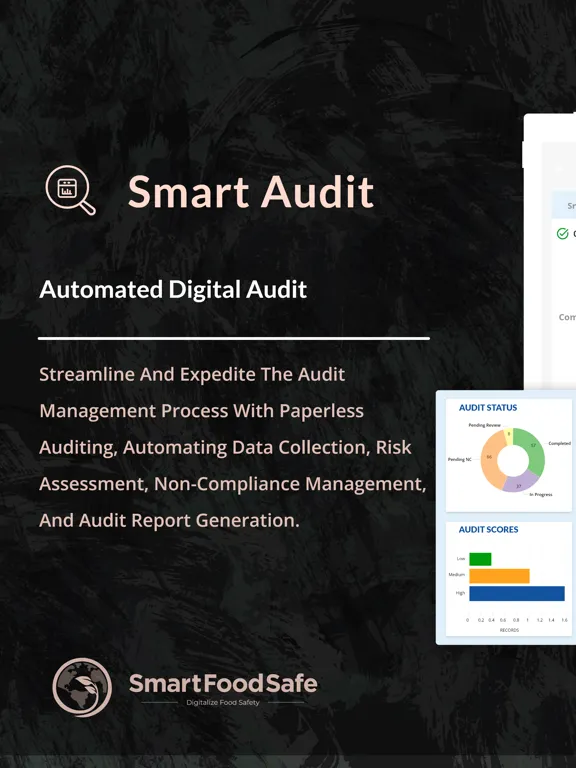Click the green Low score bar
576x768 pixels.
[x=480, y=559]
